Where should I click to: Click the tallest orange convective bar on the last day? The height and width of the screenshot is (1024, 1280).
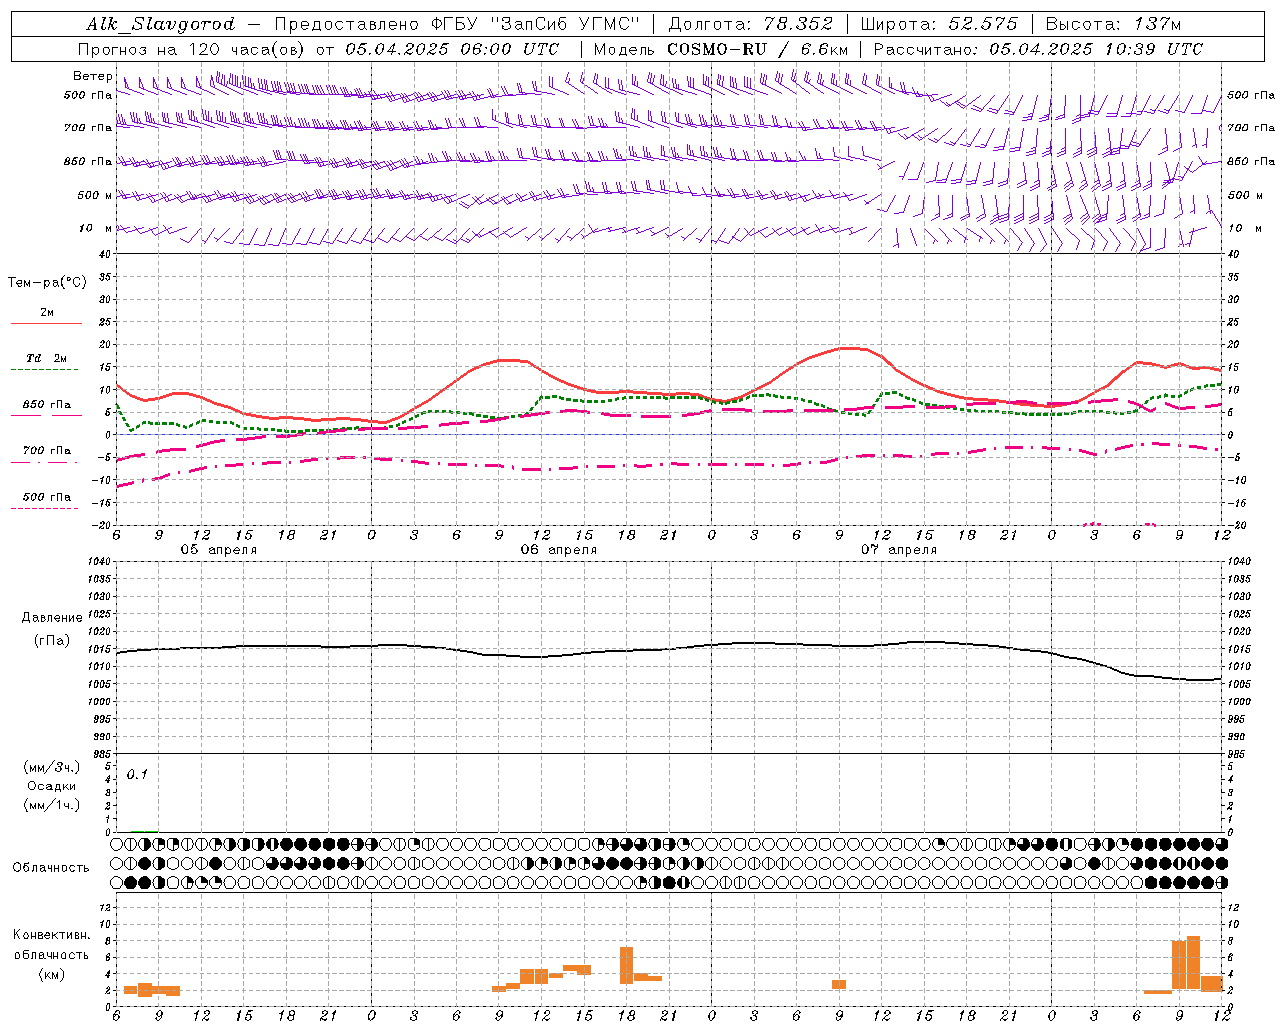tap(1193, 962)
